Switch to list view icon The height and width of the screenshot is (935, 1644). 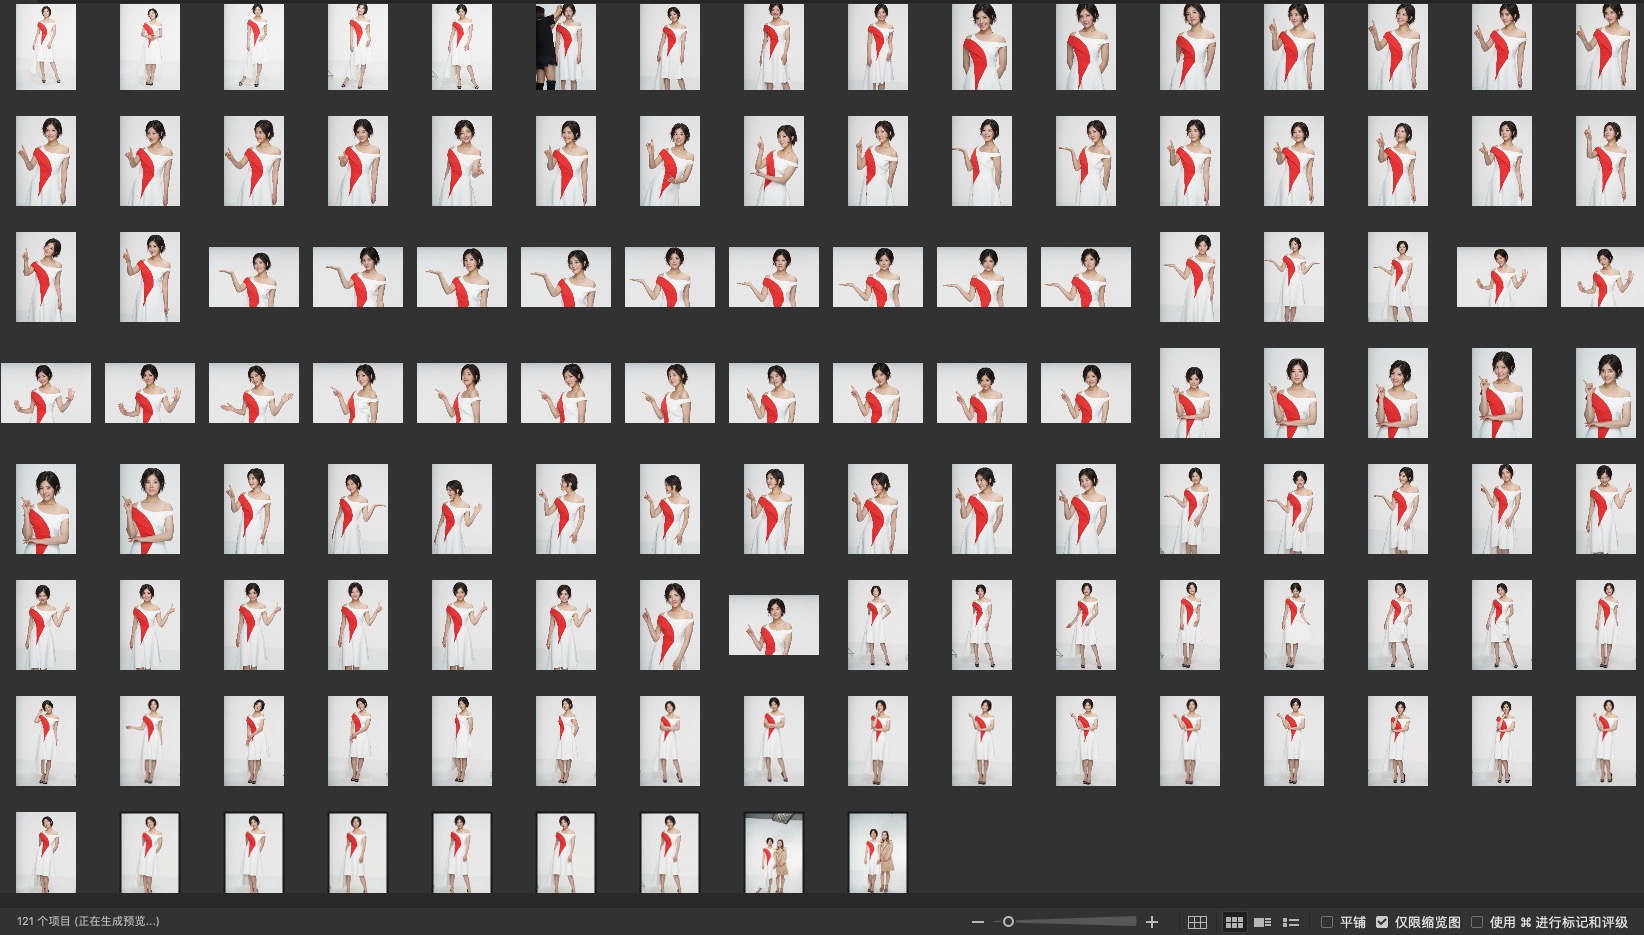(x=1291, y=922)
